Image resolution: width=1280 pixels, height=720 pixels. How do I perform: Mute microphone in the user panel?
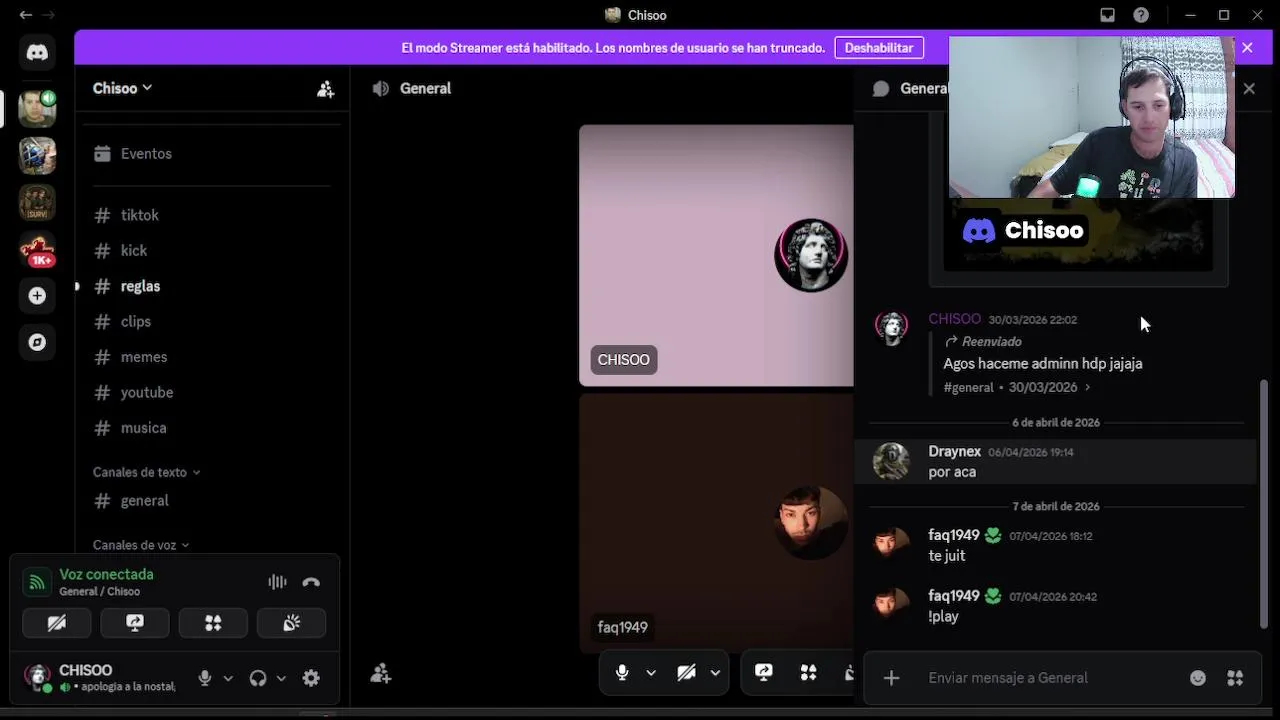click(205, 678)
